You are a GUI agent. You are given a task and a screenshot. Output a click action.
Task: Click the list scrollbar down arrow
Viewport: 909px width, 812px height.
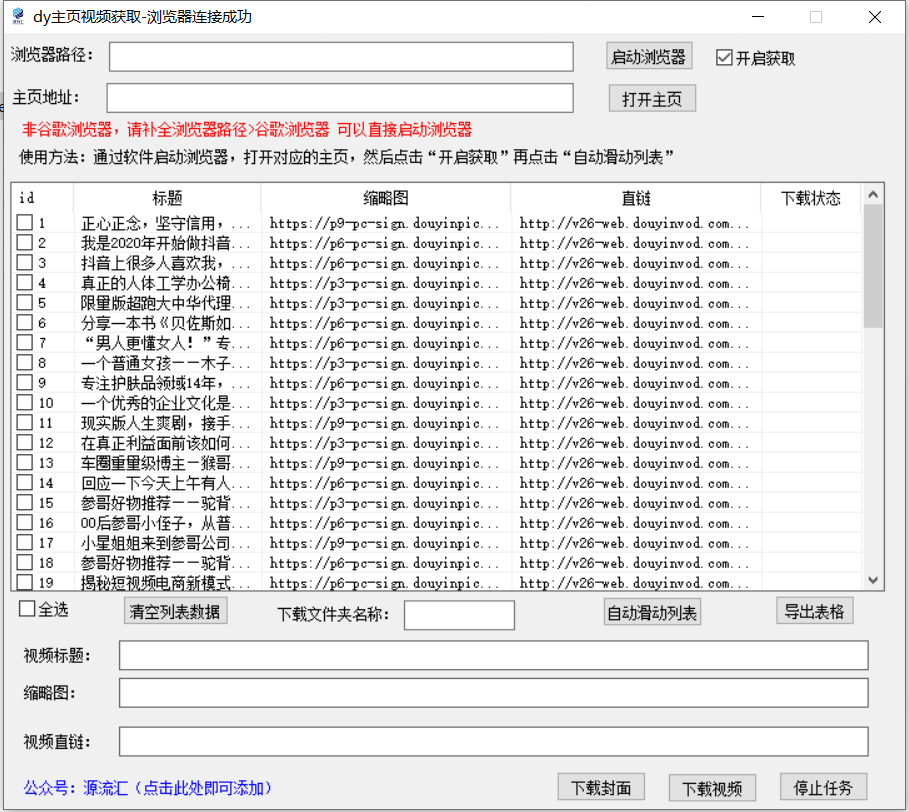tap(873, 580)
